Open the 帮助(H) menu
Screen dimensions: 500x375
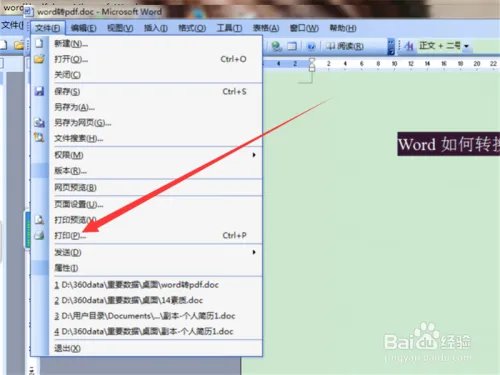343,28
